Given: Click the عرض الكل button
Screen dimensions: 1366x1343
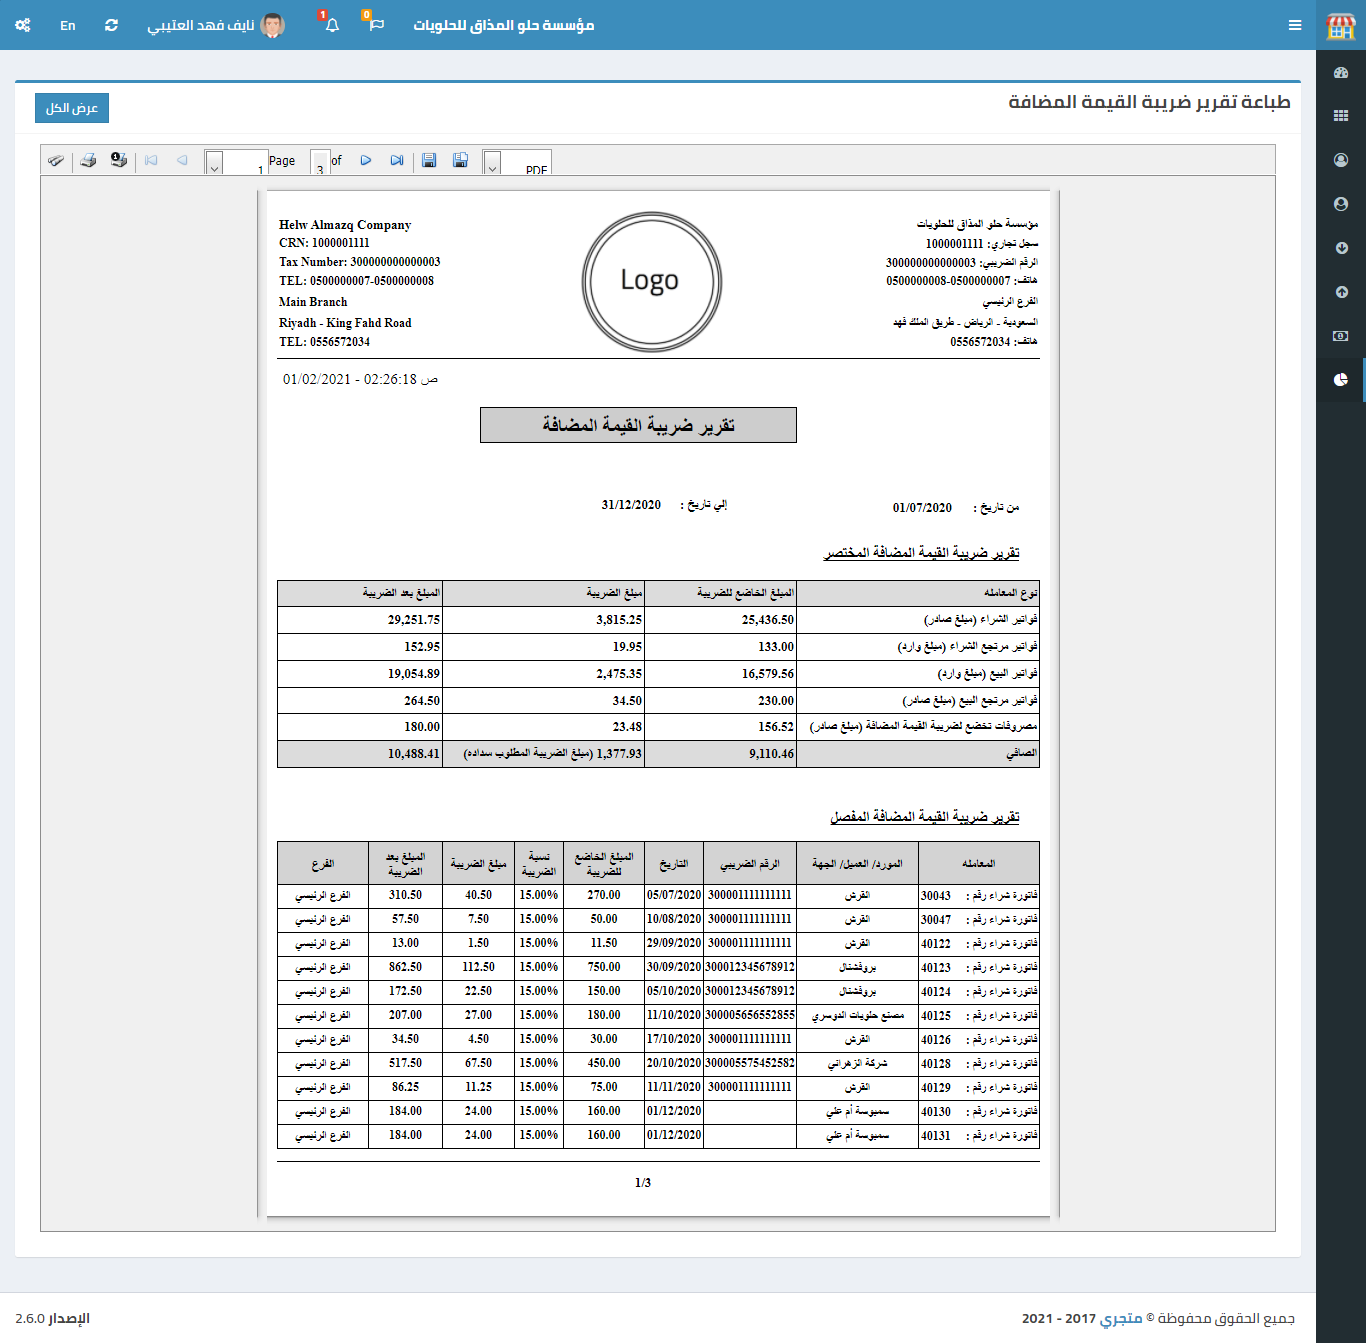Looking at the screenshot, I should [72, 108].
